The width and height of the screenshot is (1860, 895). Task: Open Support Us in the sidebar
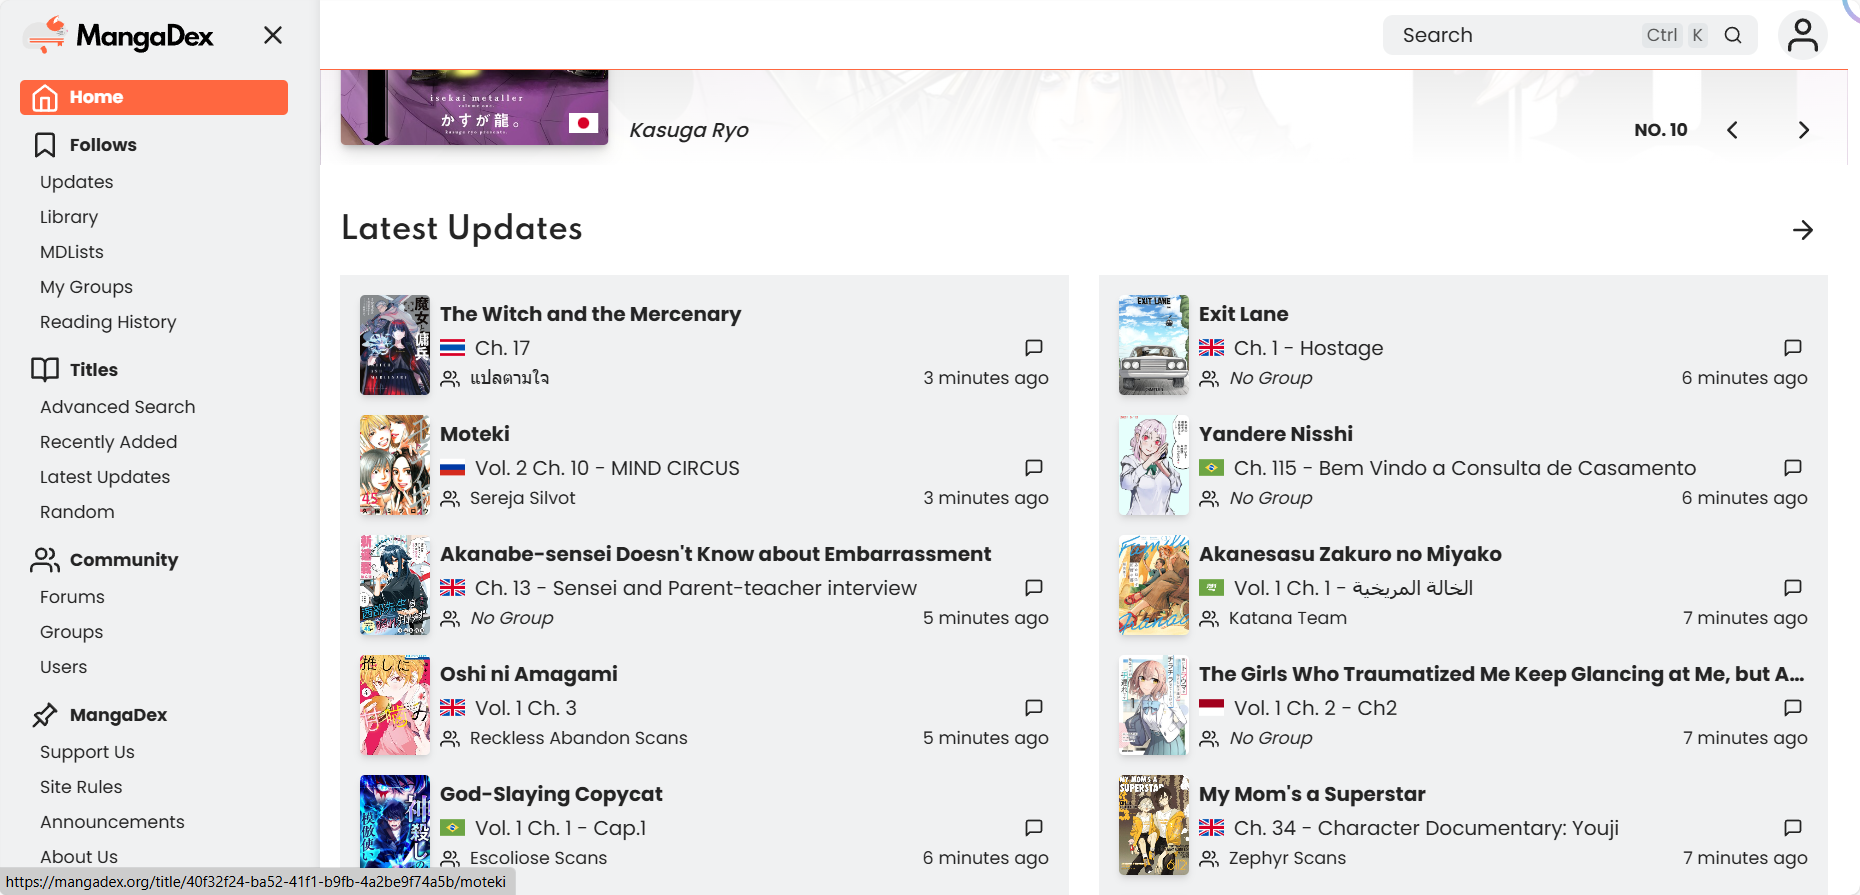click(x=87, y=752)
